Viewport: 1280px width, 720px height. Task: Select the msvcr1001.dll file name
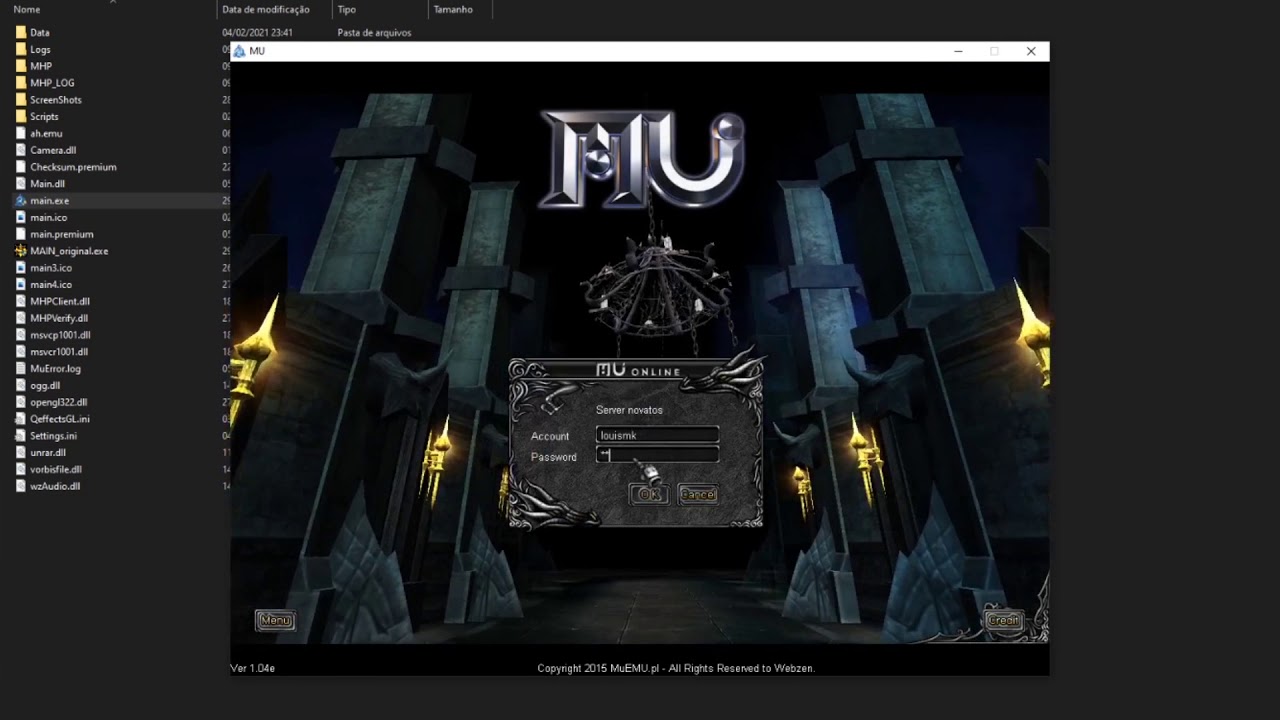pyautogui.click(x=59, y=352)
